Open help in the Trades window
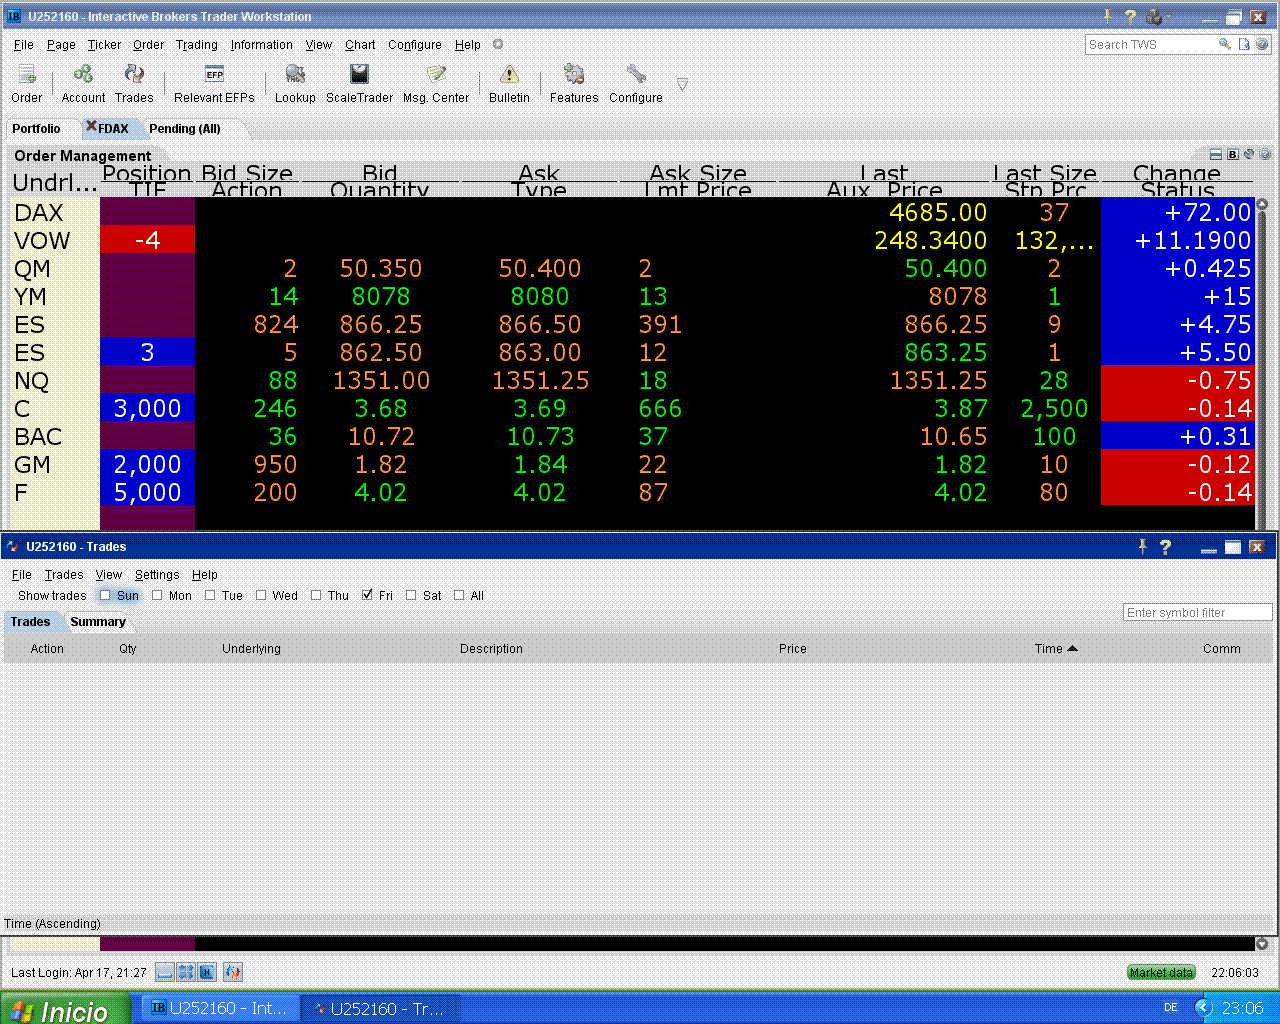 click(x=1165, y=547)
